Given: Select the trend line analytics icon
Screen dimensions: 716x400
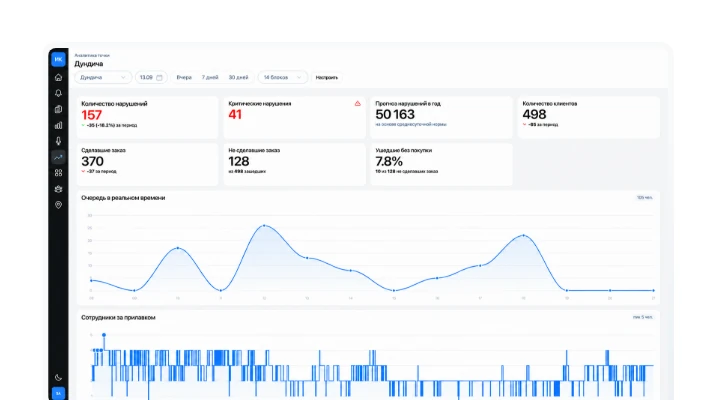Looking at the screenshot, I should point(58,157).
